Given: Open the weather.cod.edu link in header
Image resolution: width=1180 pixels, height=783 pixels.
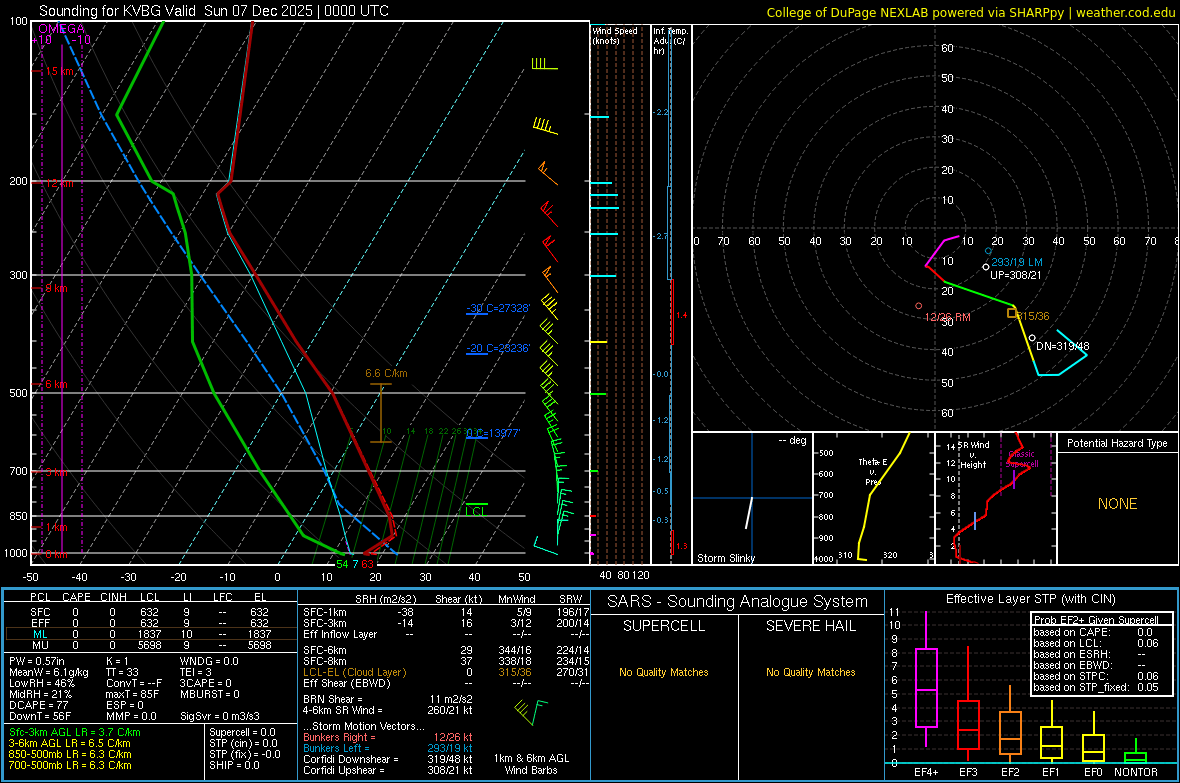Looking at the screenshot, I should click(x=1125, y=12).
